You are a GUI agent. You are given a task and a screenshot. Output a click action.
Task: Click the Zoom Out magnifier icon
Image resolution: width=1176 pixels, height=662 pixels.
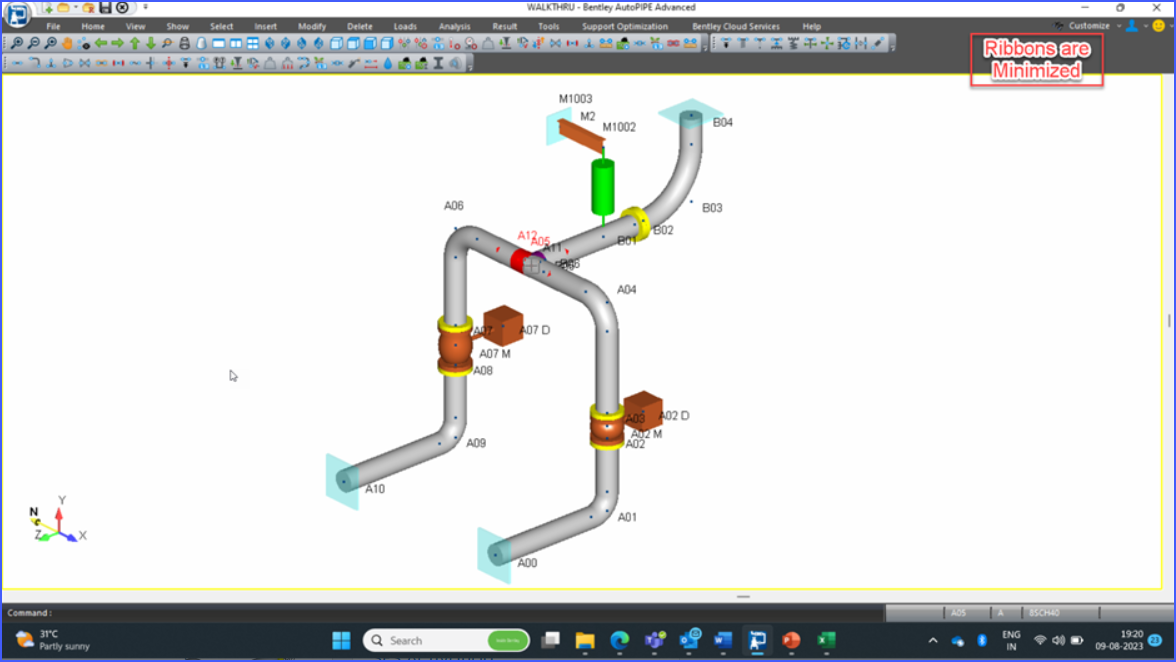34,43
